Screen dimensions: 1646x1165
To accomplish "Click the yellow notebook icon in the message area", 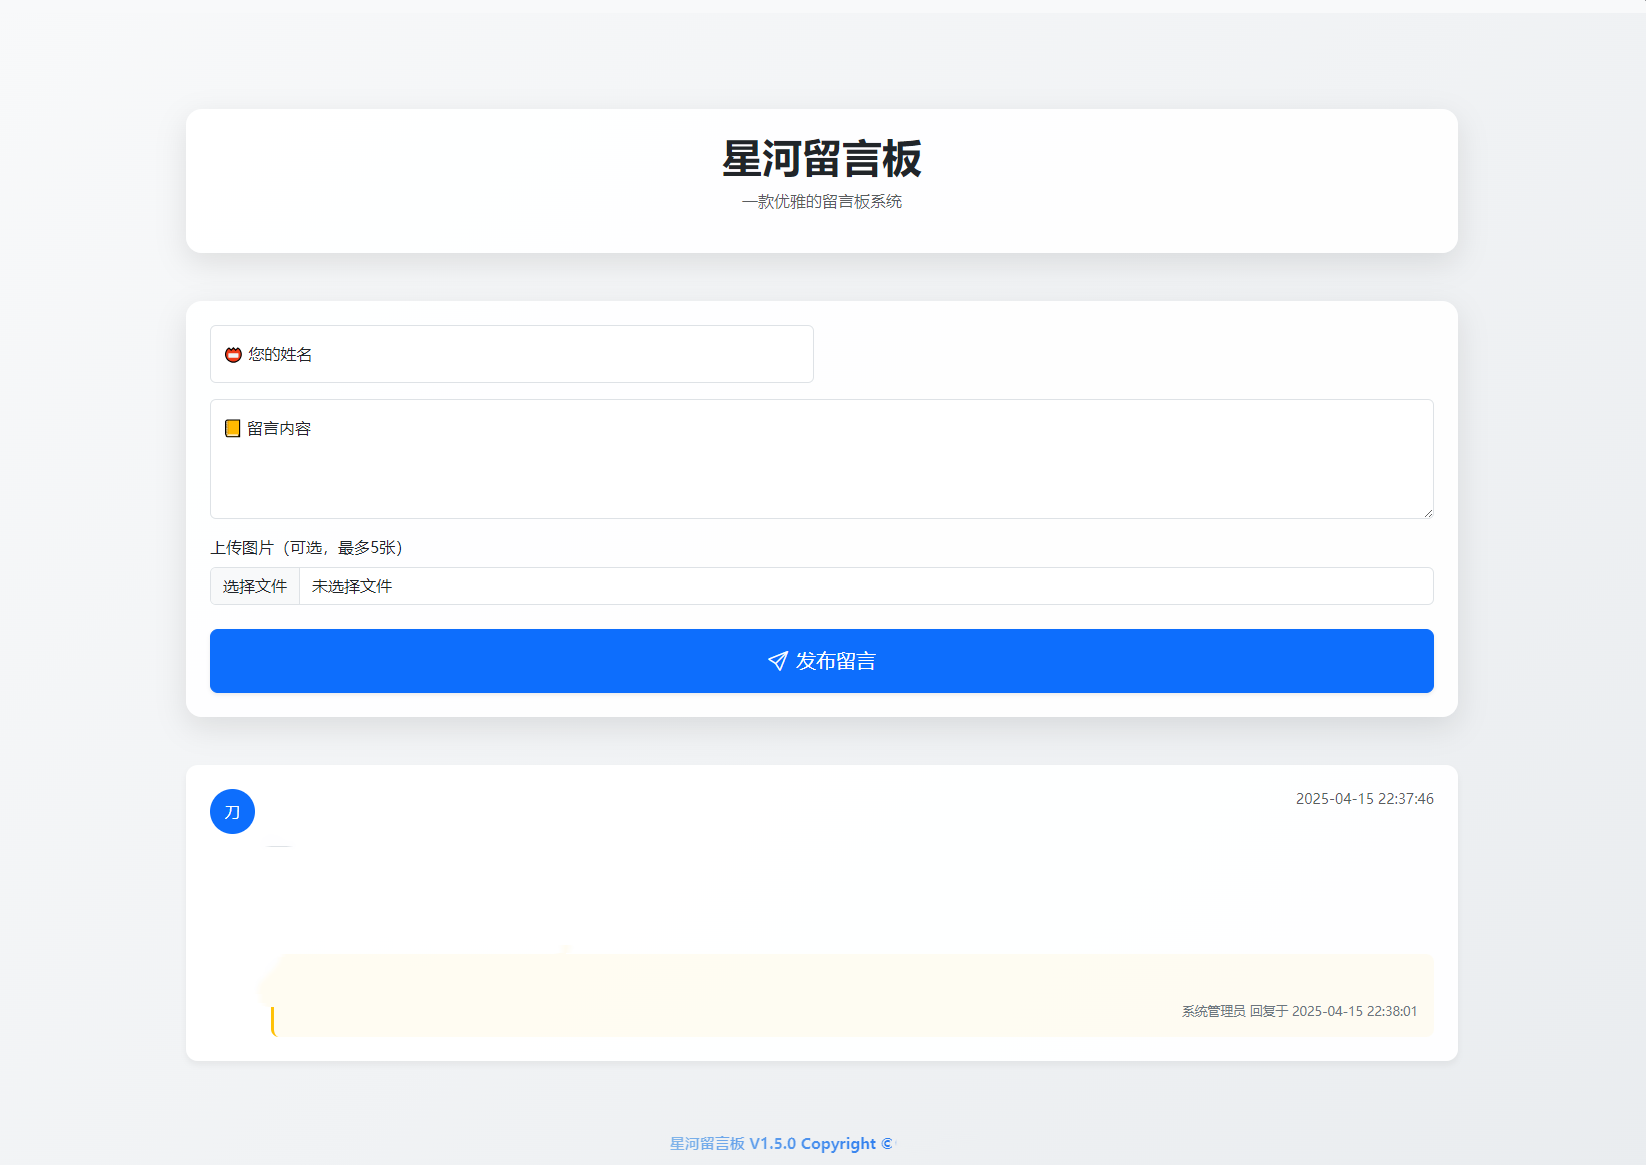I will pyautogui.click(x=232, y=428).
